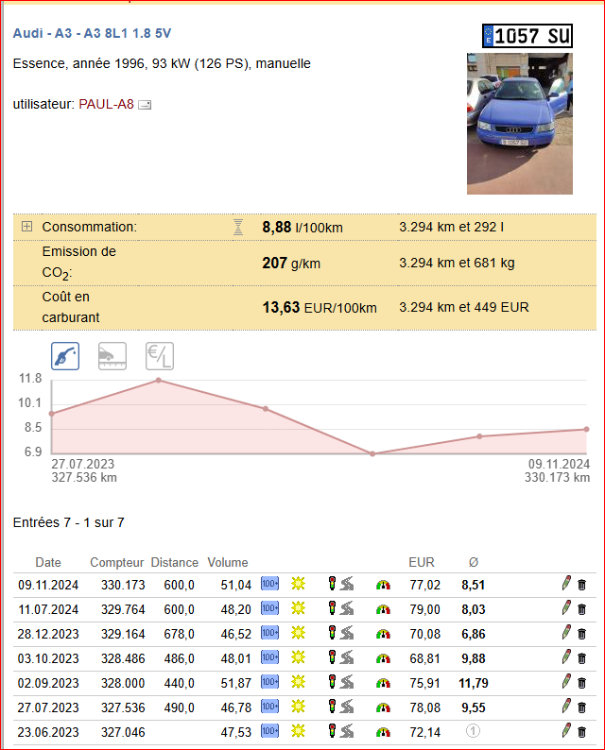Click the EUR column header

[x=421, y=562]
